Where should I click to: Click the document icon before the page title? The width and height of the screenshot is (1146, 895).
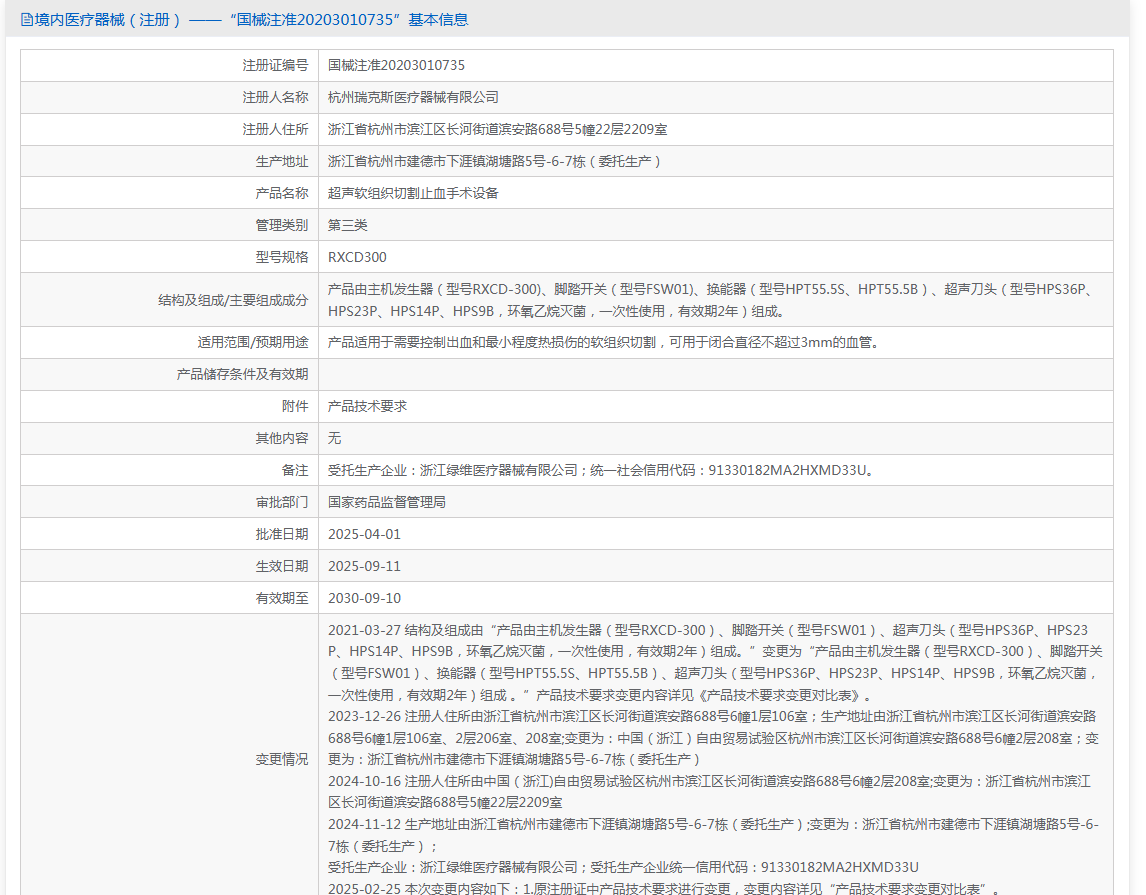27,19
